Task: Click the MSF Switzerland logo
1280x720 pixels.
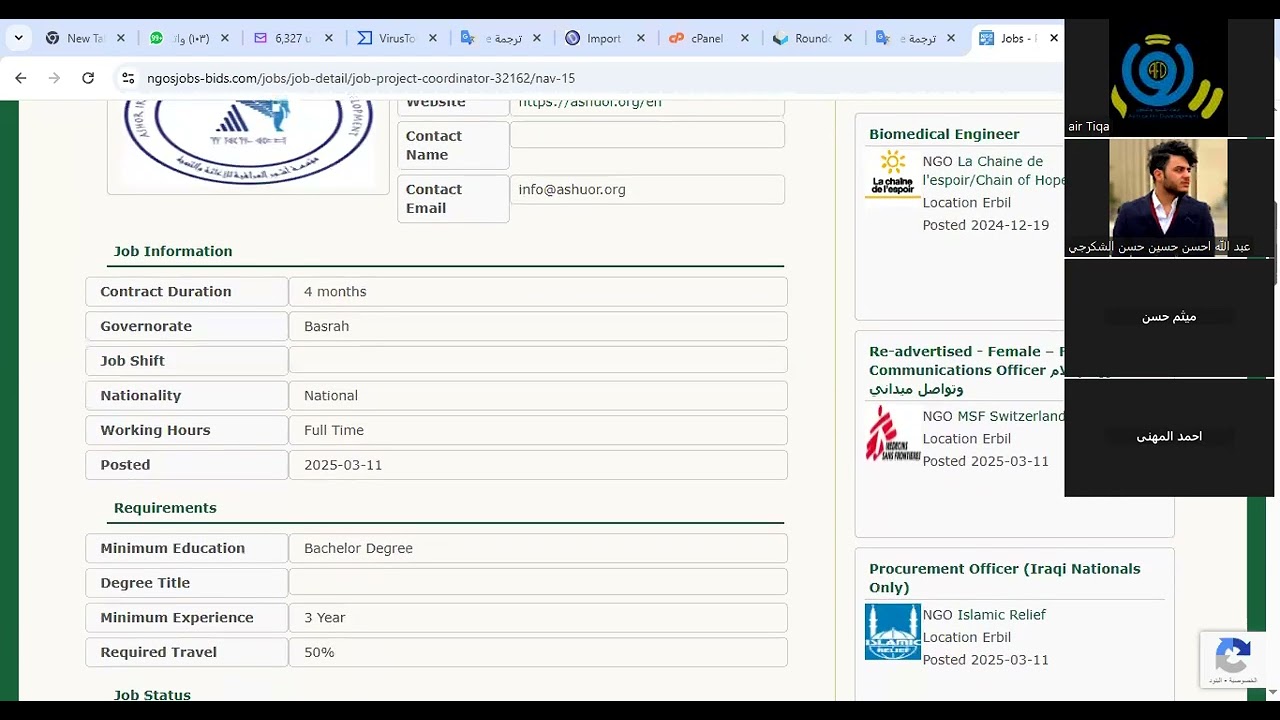Action: coord(892,433)
